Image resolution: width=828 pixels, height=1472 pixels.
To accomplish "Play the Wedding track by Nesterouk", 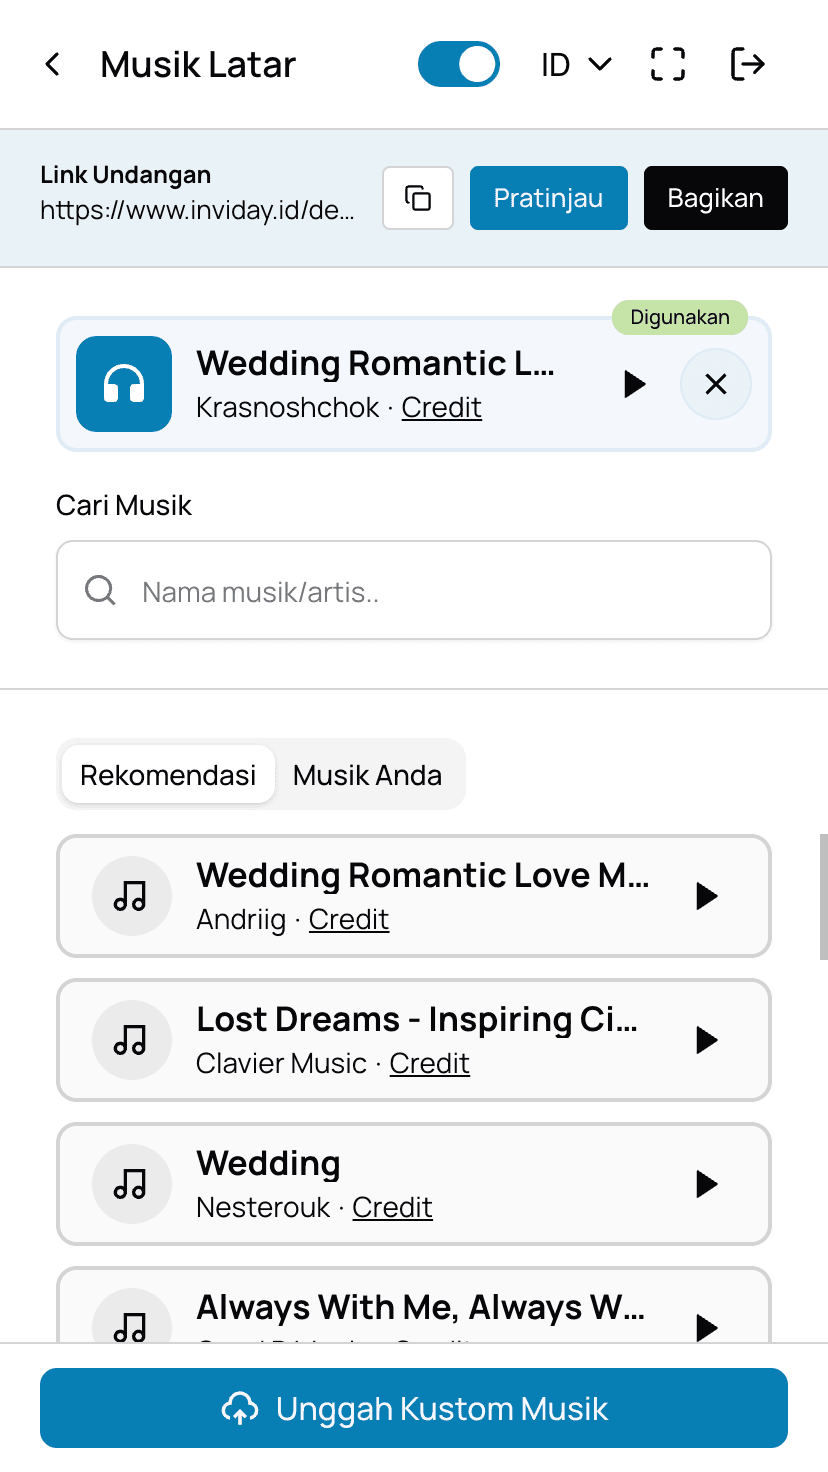I will tap(707, 1184).
